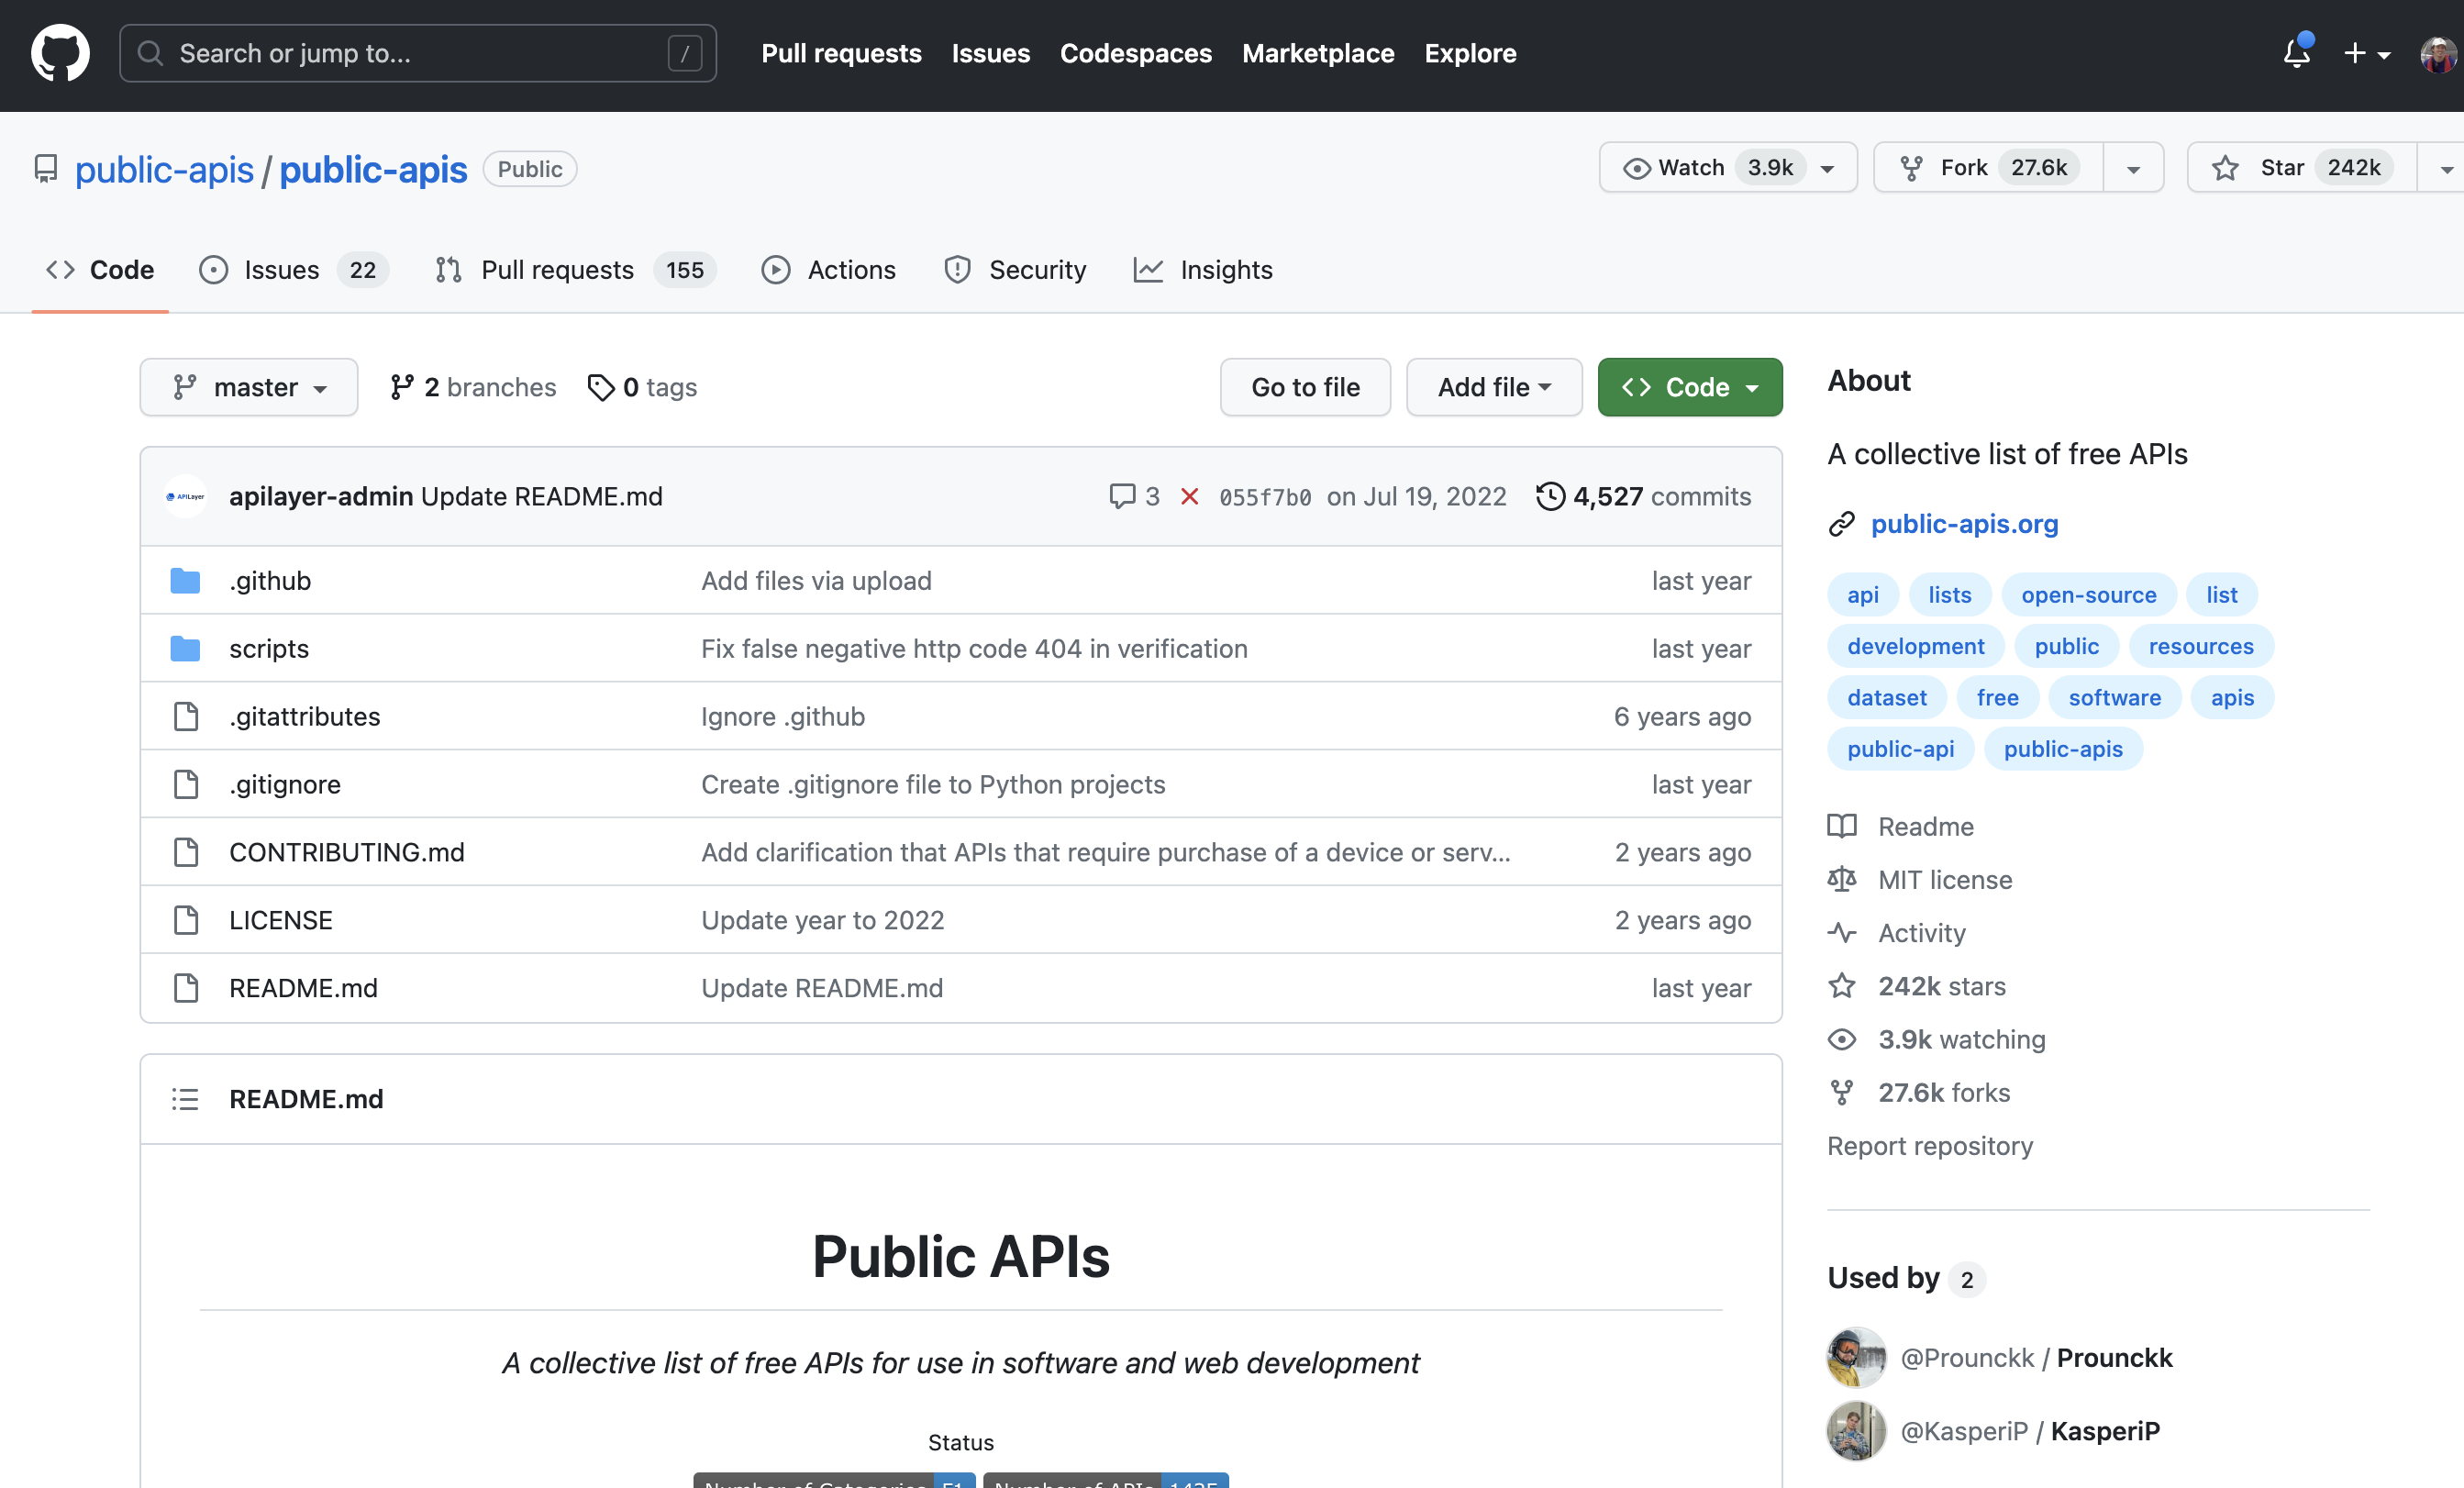Click the 'Fix false negative http code 404' commit message

coord(974,648)
